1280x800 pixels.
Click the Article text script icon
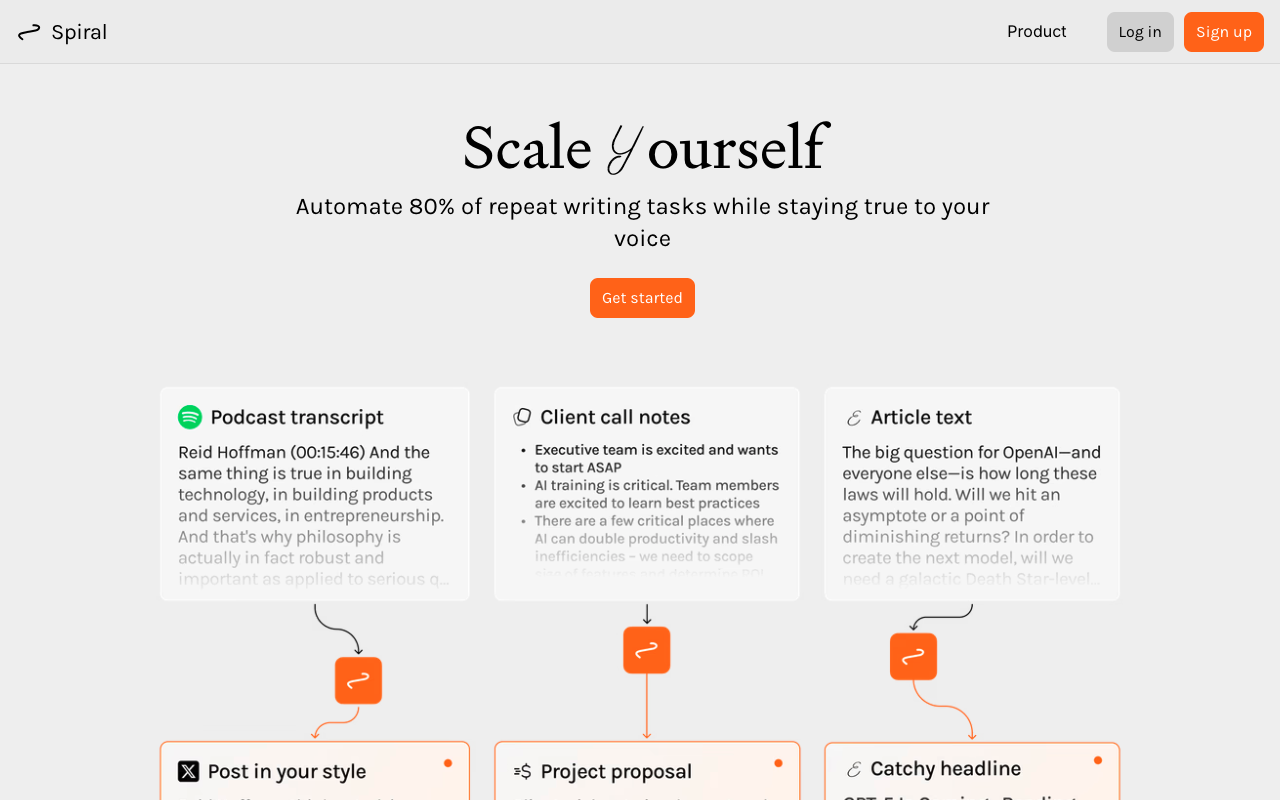coord(854,418)
